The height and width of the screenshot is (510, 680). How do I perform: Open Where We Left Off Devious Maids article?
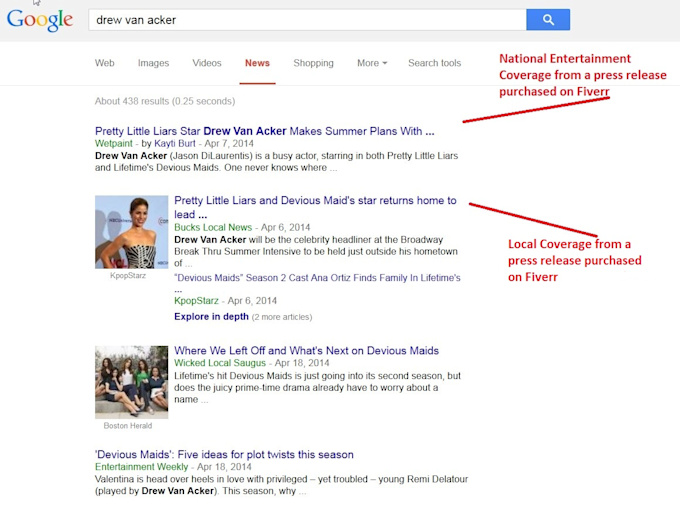coord(307,350)
